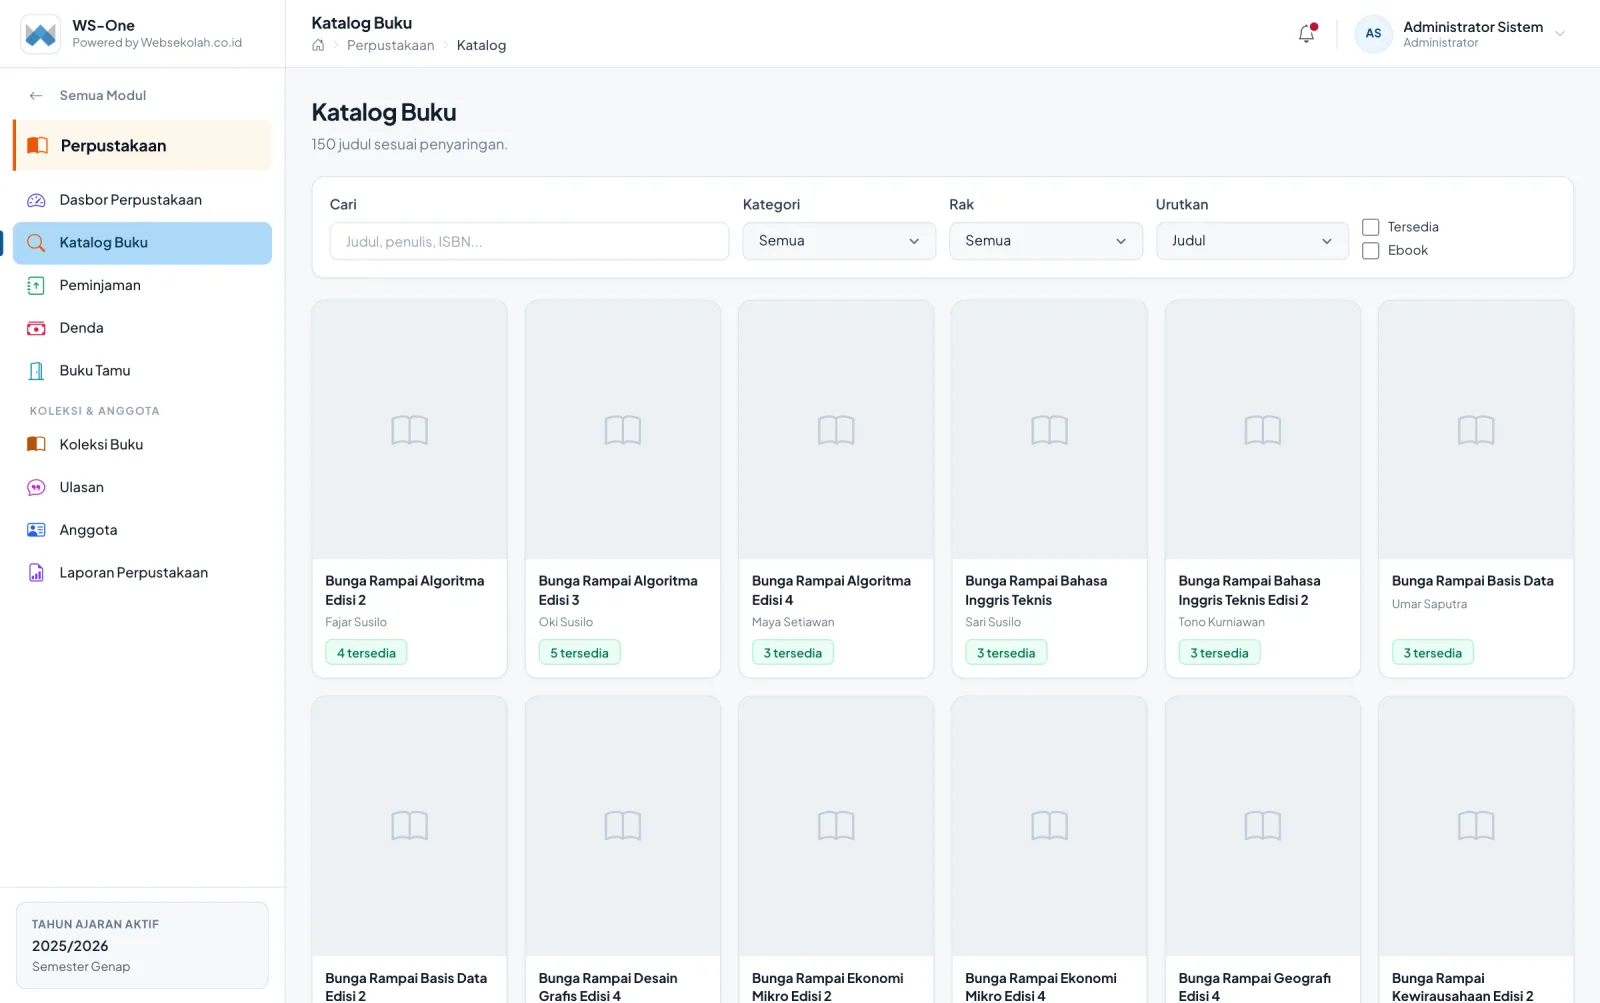Click the Dasbor Perpustakaan gauge icon
The width and height of the screenshot is (1600, 1003).
[x=36, y=200]
